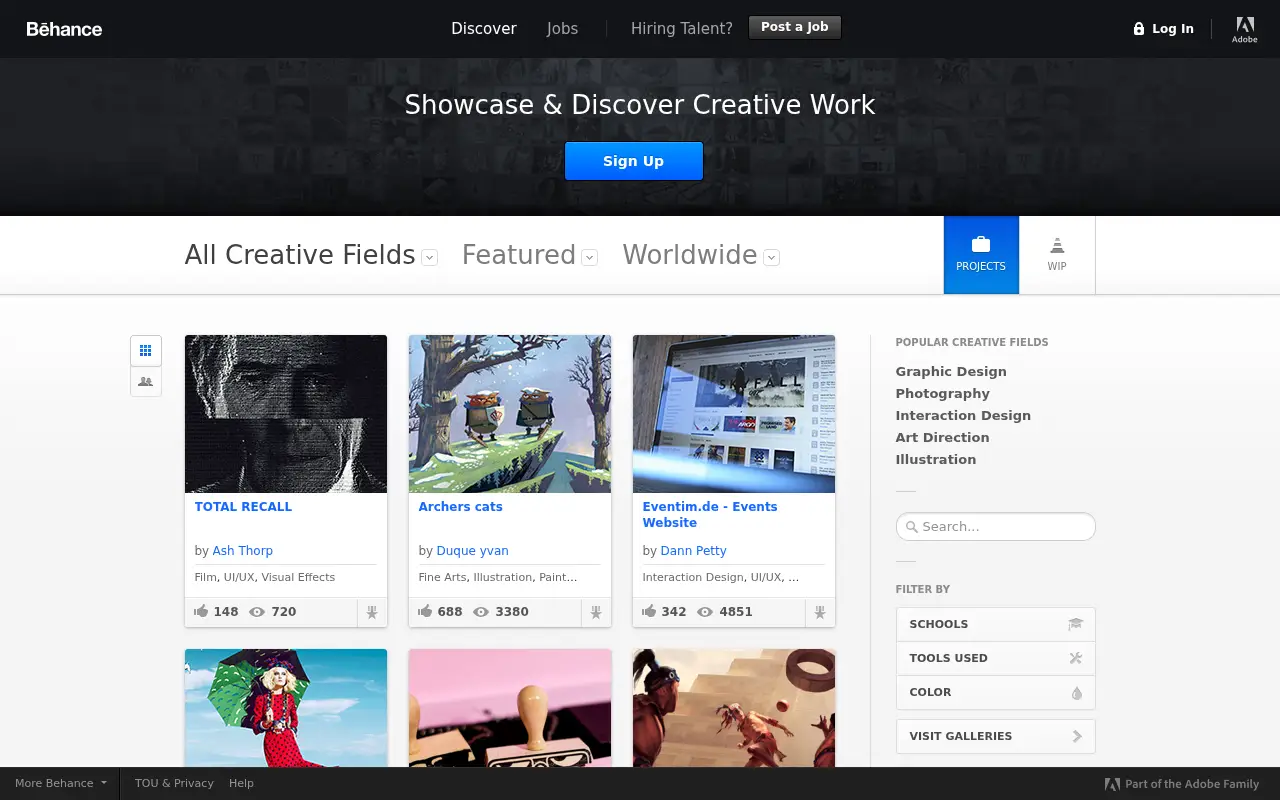
Task: Open Ash Thorp's profile link
Action: [x=243, y=551]
